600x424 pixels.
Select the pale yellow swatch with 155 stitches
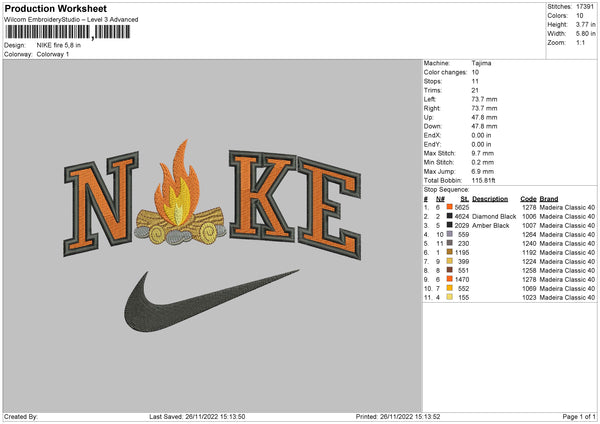click(x=450, y=297)
